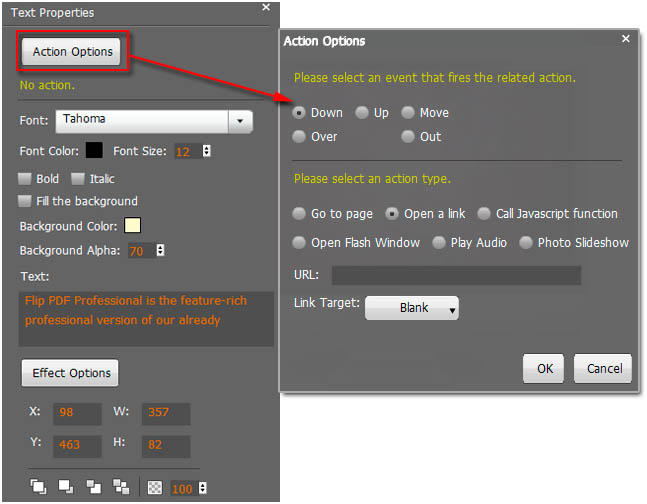647x504 pixels.
Task: Click the bring to front layer icon
Action: point(38,487)
